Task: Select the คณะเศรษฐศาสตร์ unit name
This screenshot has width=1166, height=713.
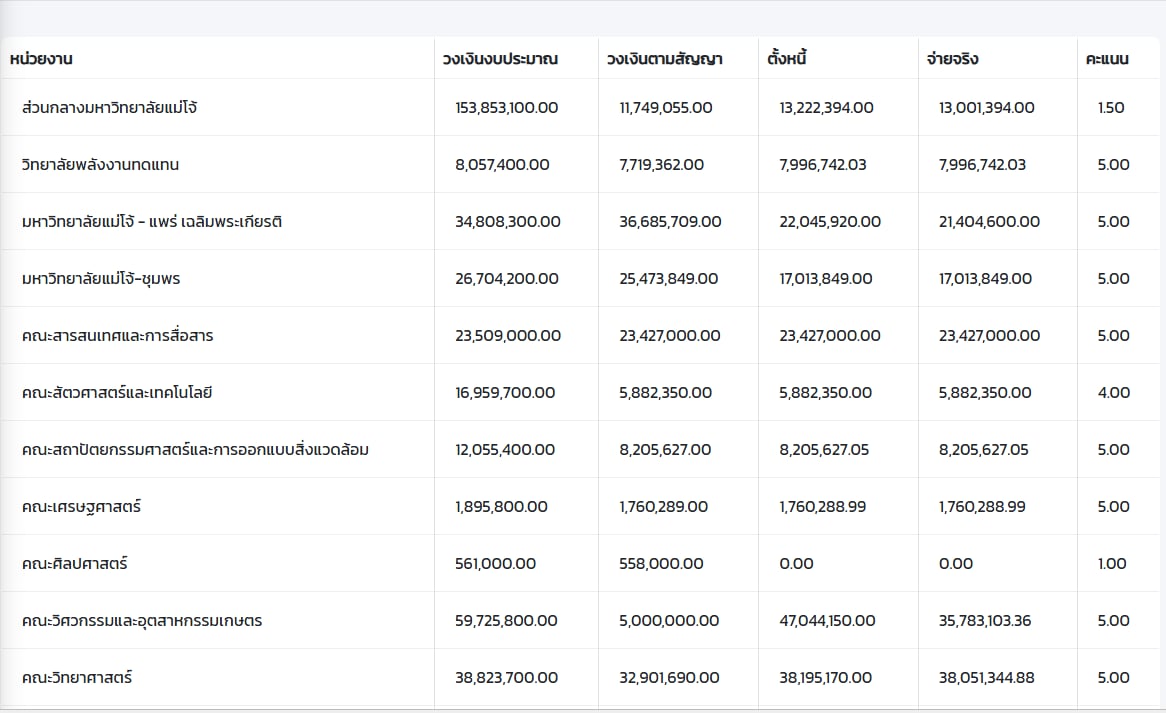Action: click(x=81, y=506)
